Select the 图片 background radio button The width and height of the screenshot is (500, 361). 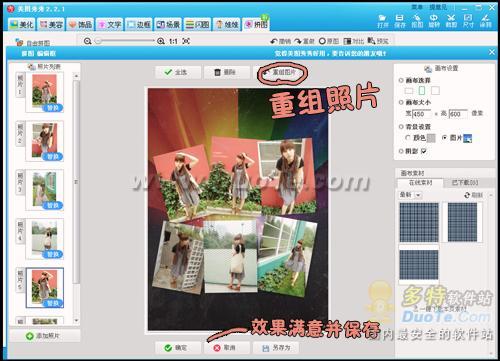[444, 137]
